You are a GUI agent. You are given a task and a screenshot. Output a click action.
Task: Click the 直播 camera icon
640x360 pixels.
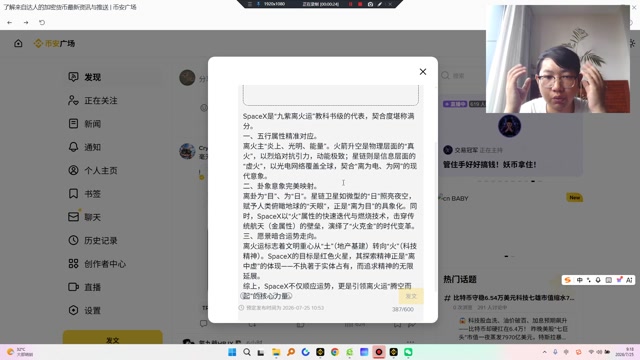tap(73, 287)
